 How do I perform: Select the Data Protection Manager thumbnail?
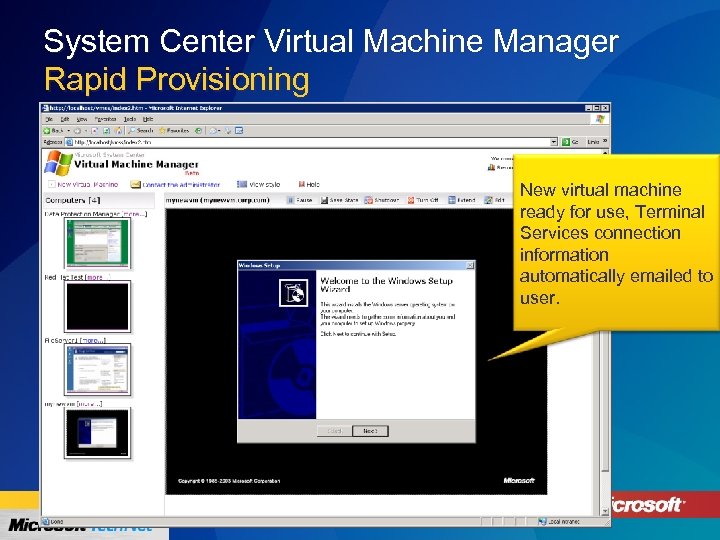coord(97,243)
